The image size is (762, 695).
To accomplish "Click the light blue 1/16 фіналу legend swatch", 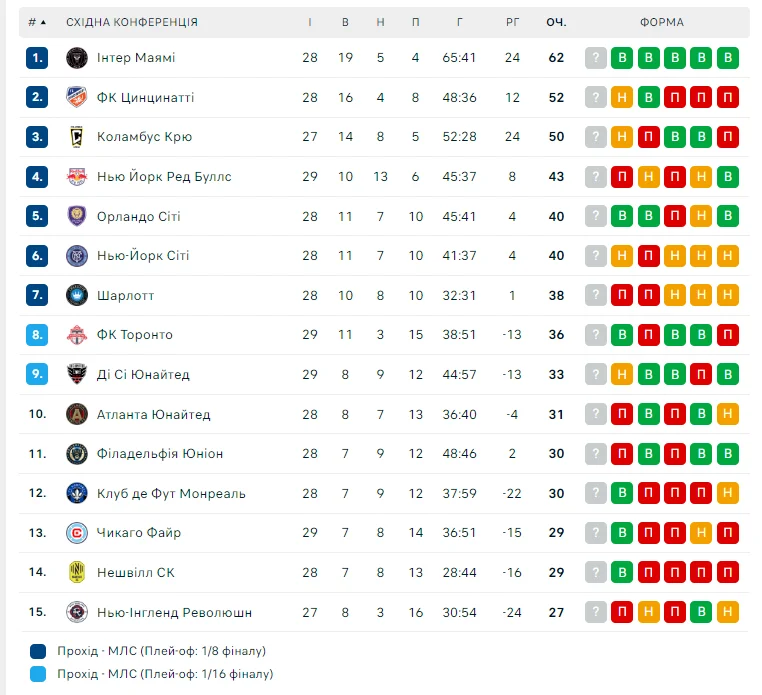I will tap(39, 674).
